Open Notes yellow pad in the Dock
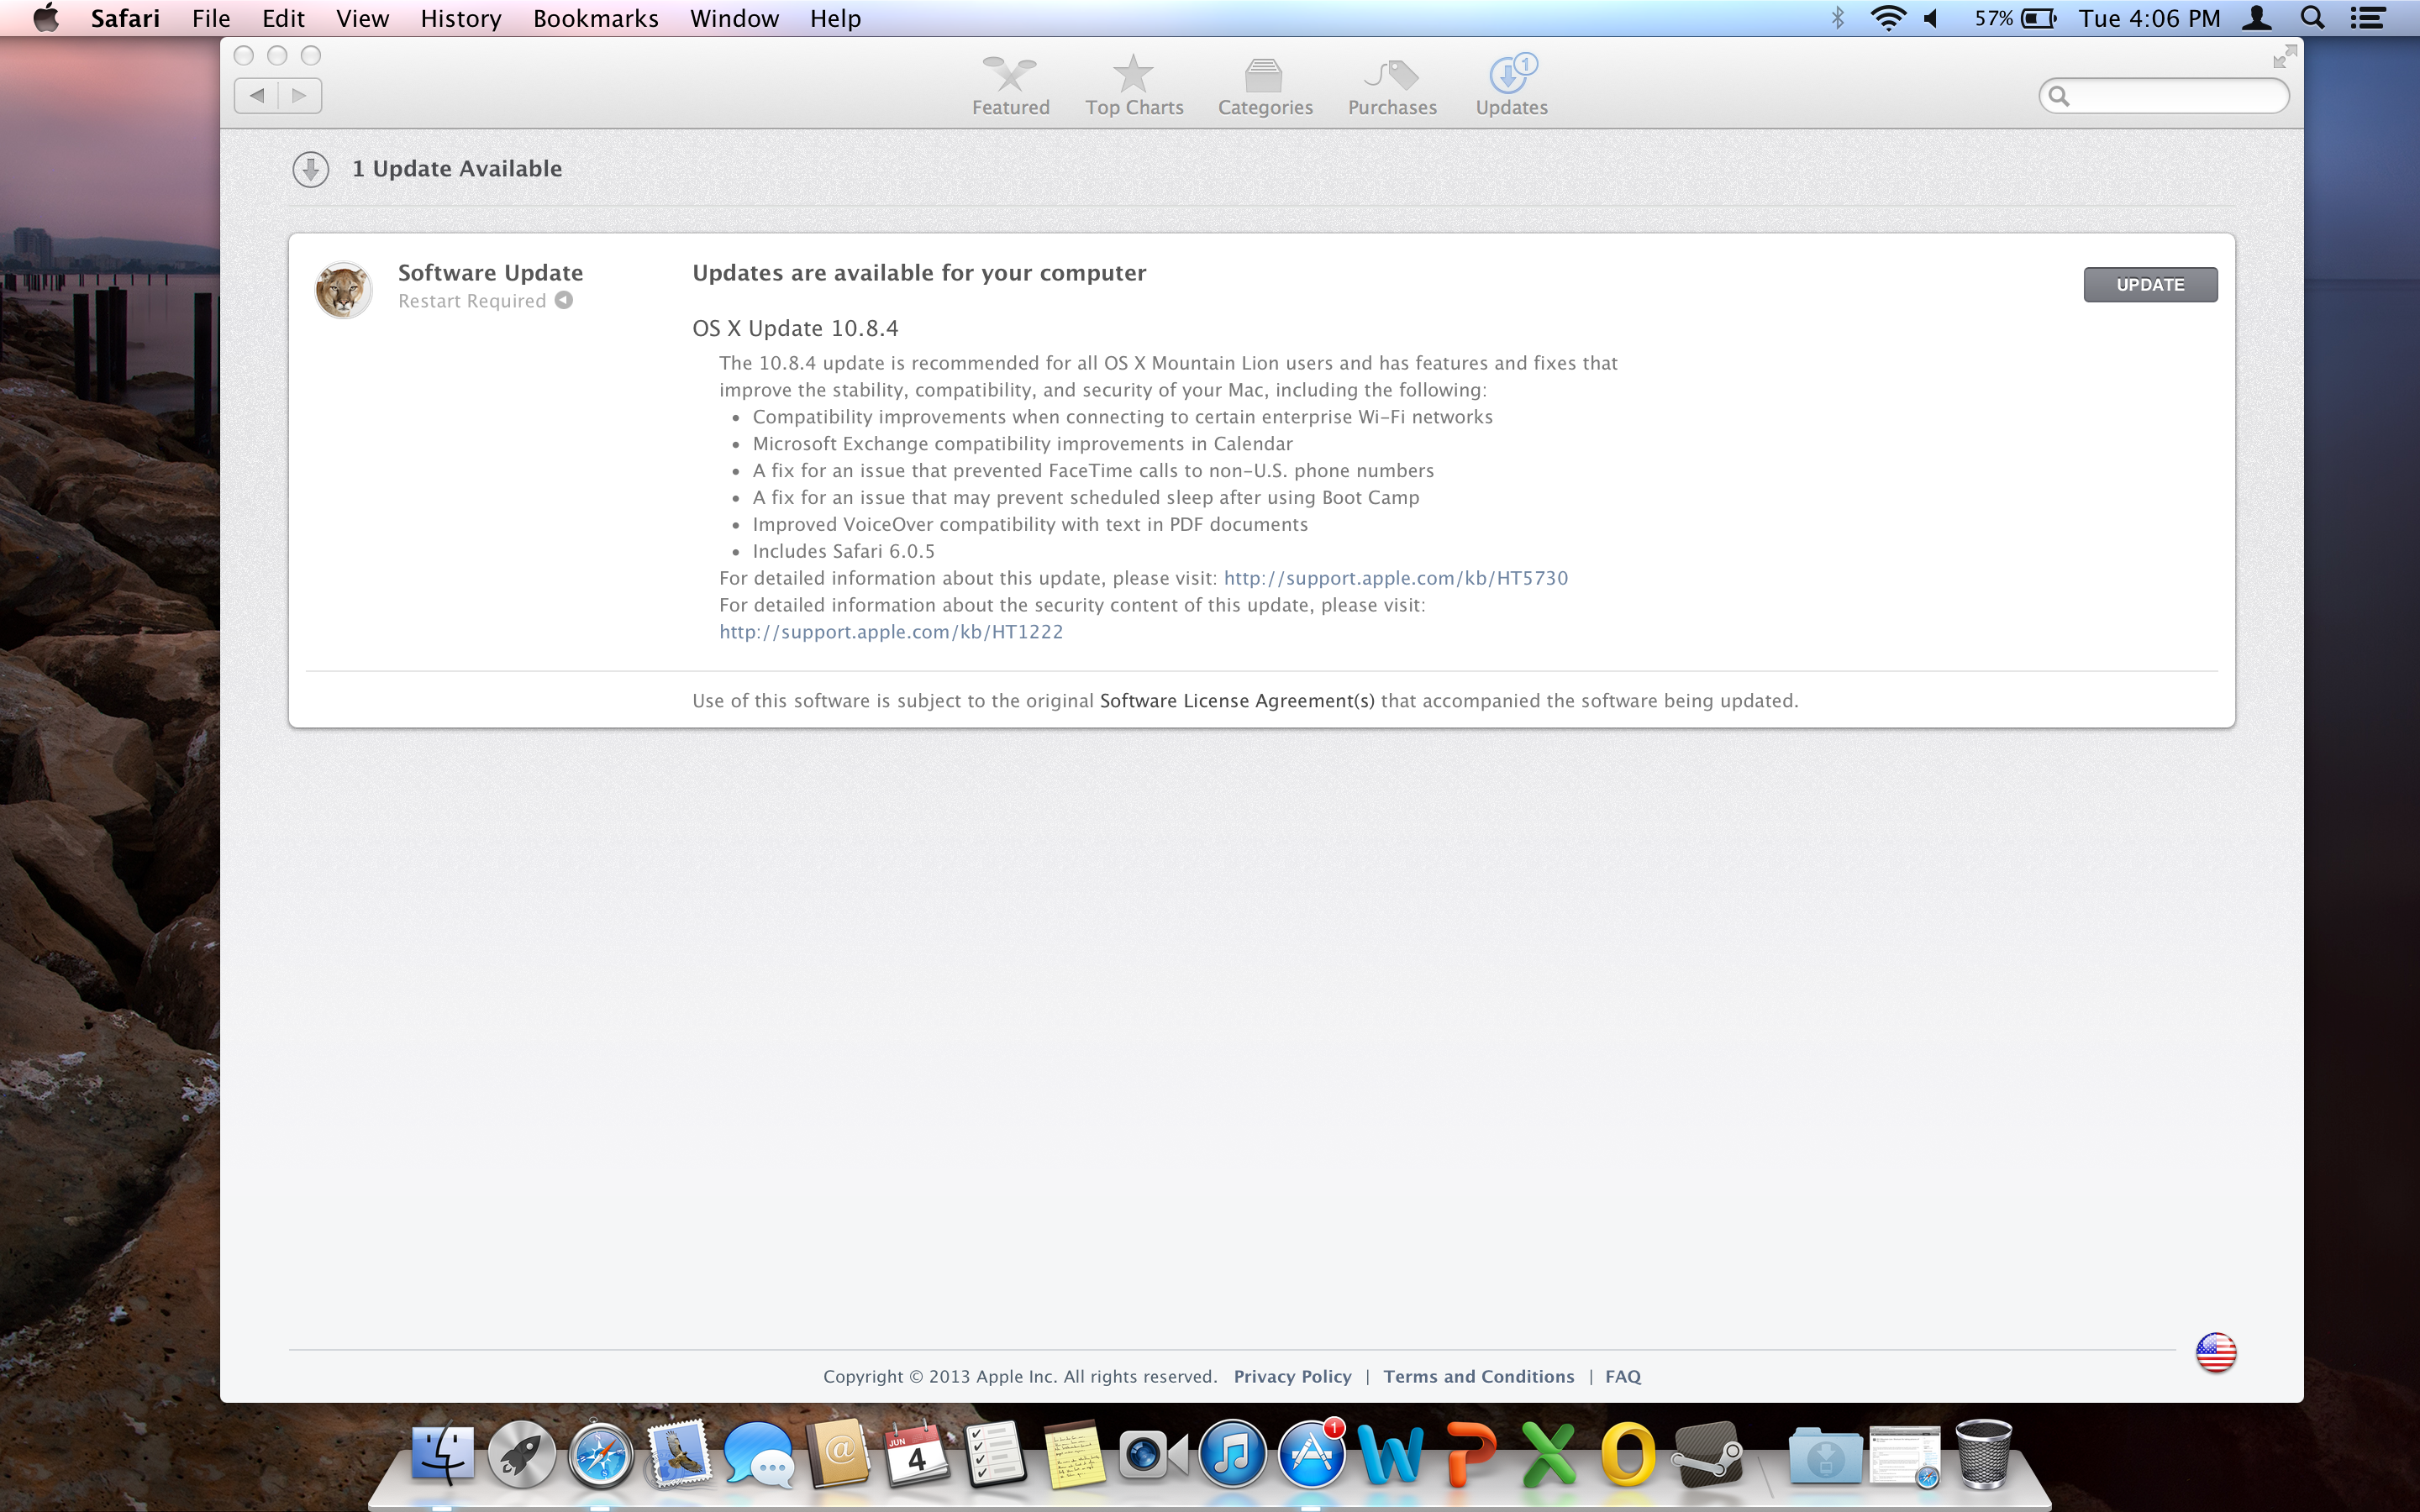 pyautogui.click(x=1074, y=1455)
